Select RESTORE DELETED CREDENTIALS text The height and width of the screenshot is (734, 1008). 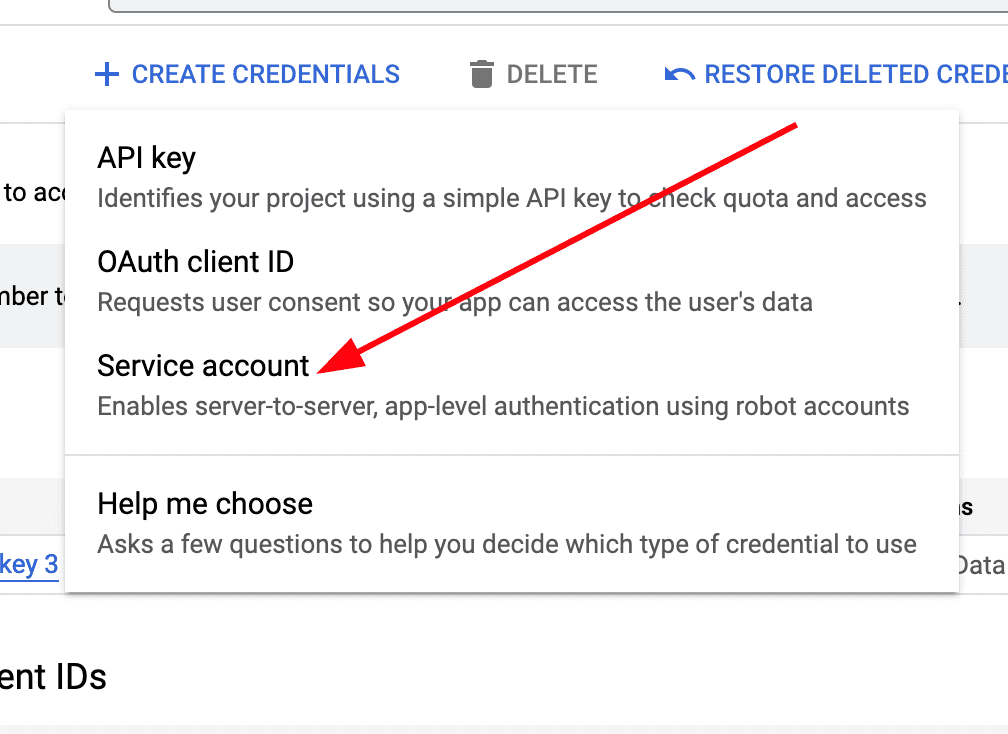[856, 75]
